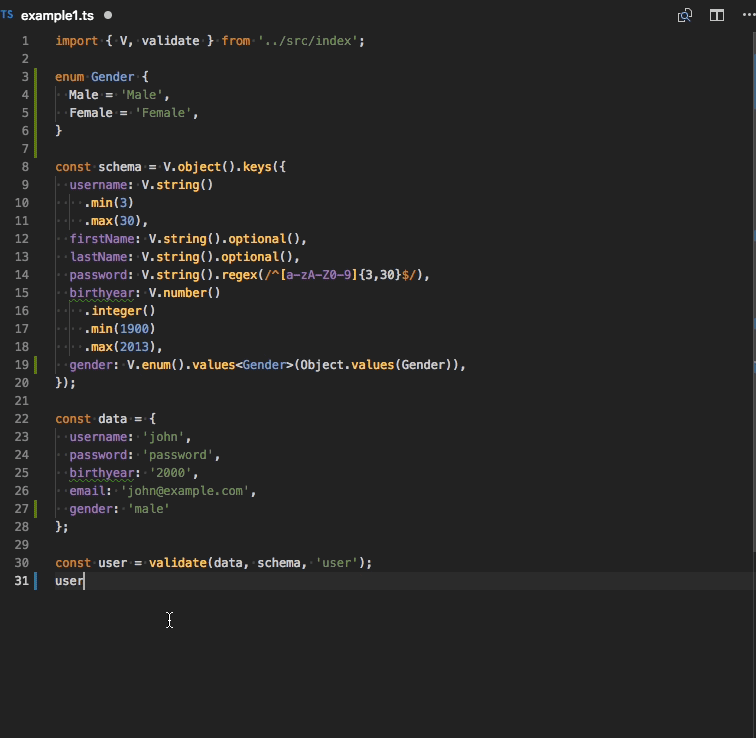Click 'data' variable declaration on line 22
Viewport: 756px width, 738px height.
112,419
